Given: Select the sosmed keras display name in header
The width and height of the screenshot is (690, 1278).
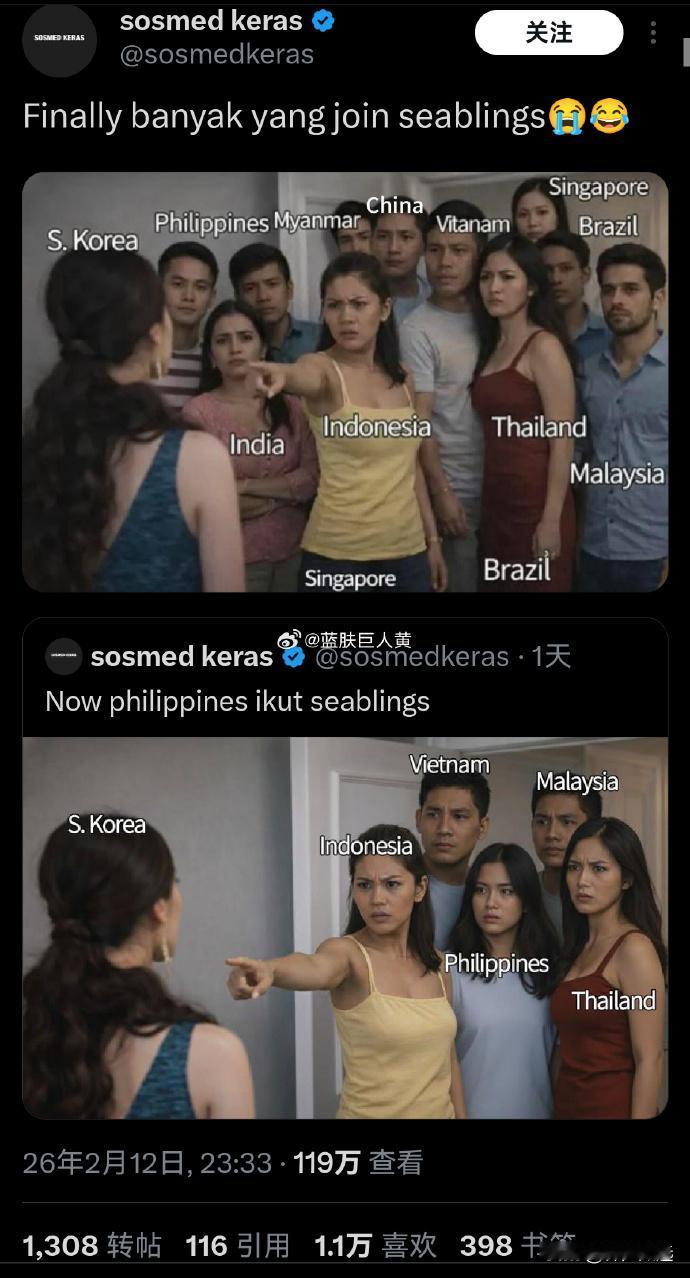Looking at the screenshot, I should click(x=211, y=20).
